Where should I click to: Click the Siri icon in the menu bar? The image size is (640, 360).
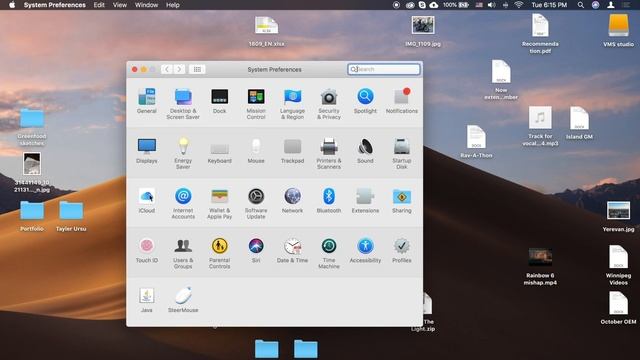pos(596,5)
